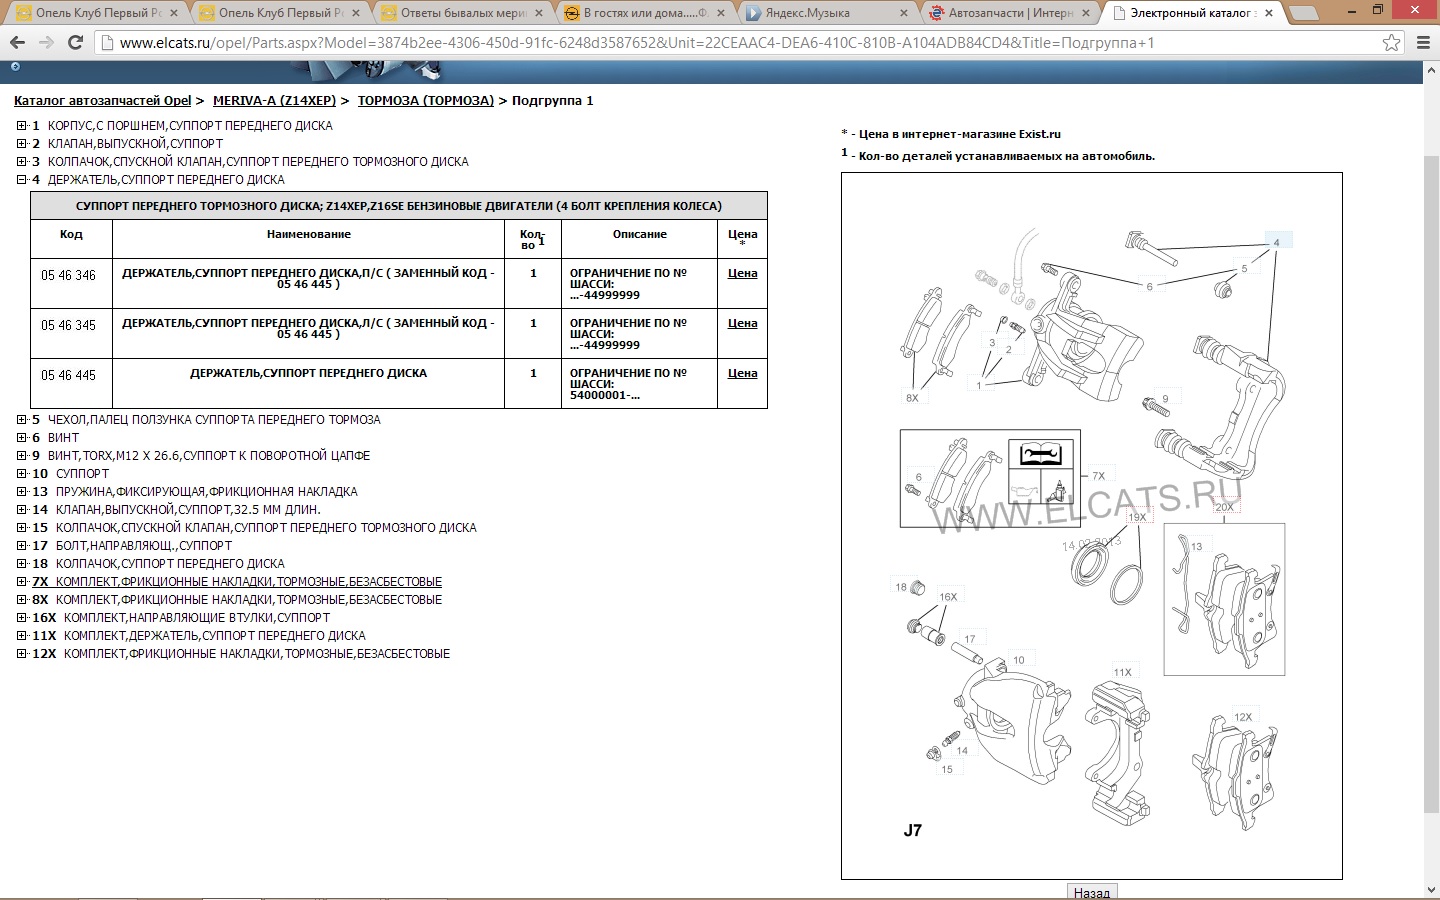The width and height of the screenshot is (1440, 900).
Task: Close the Яндекс.Музыка tab
Action: pyautogui.click(x=904, y=13)
